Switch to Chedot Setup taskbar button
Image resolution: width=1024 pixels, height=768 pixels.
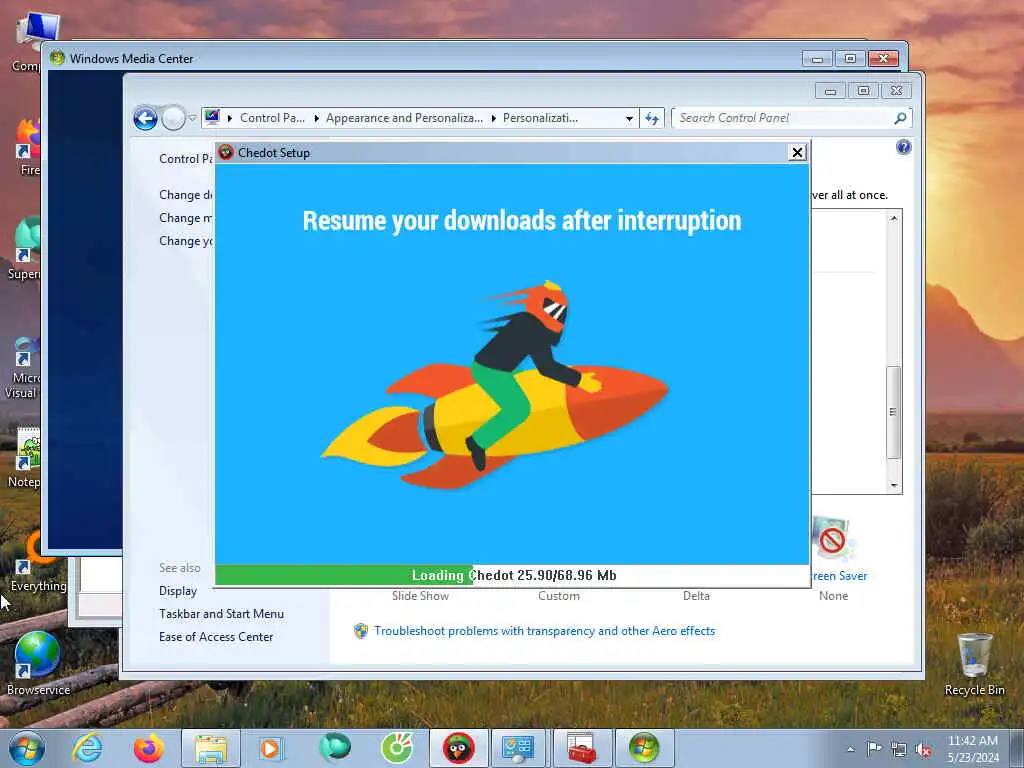click(x=458, y=748)
